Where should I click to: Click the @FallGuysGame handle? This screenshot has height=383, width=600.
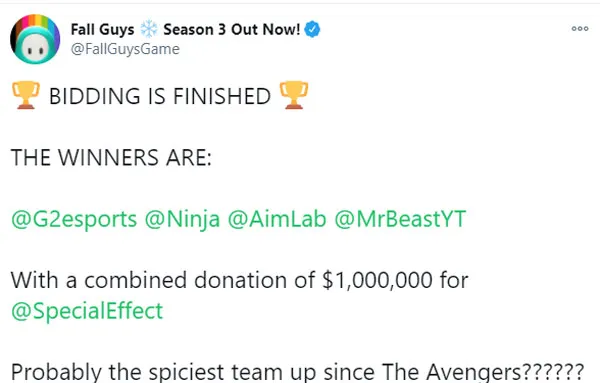click(x=125, y=49)
